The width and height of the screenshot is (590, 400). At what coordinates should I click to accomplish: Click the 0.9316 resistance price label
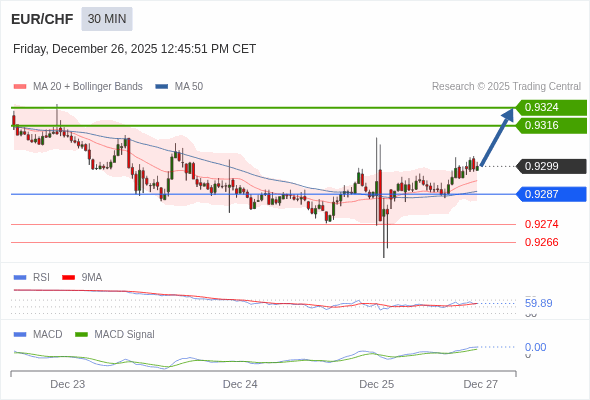tap(551, 126)
